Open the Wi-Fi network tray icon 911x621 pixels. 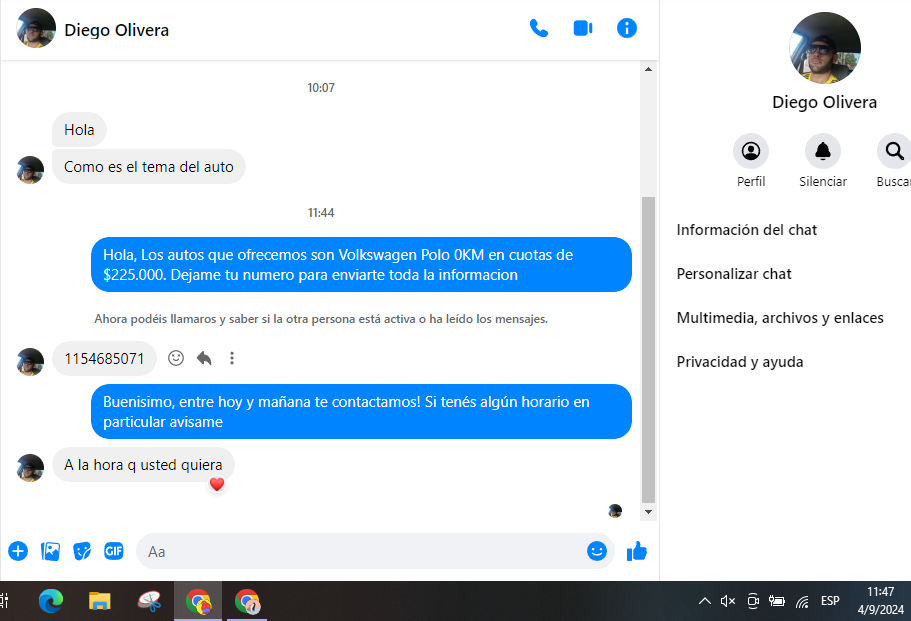(802, 601)
